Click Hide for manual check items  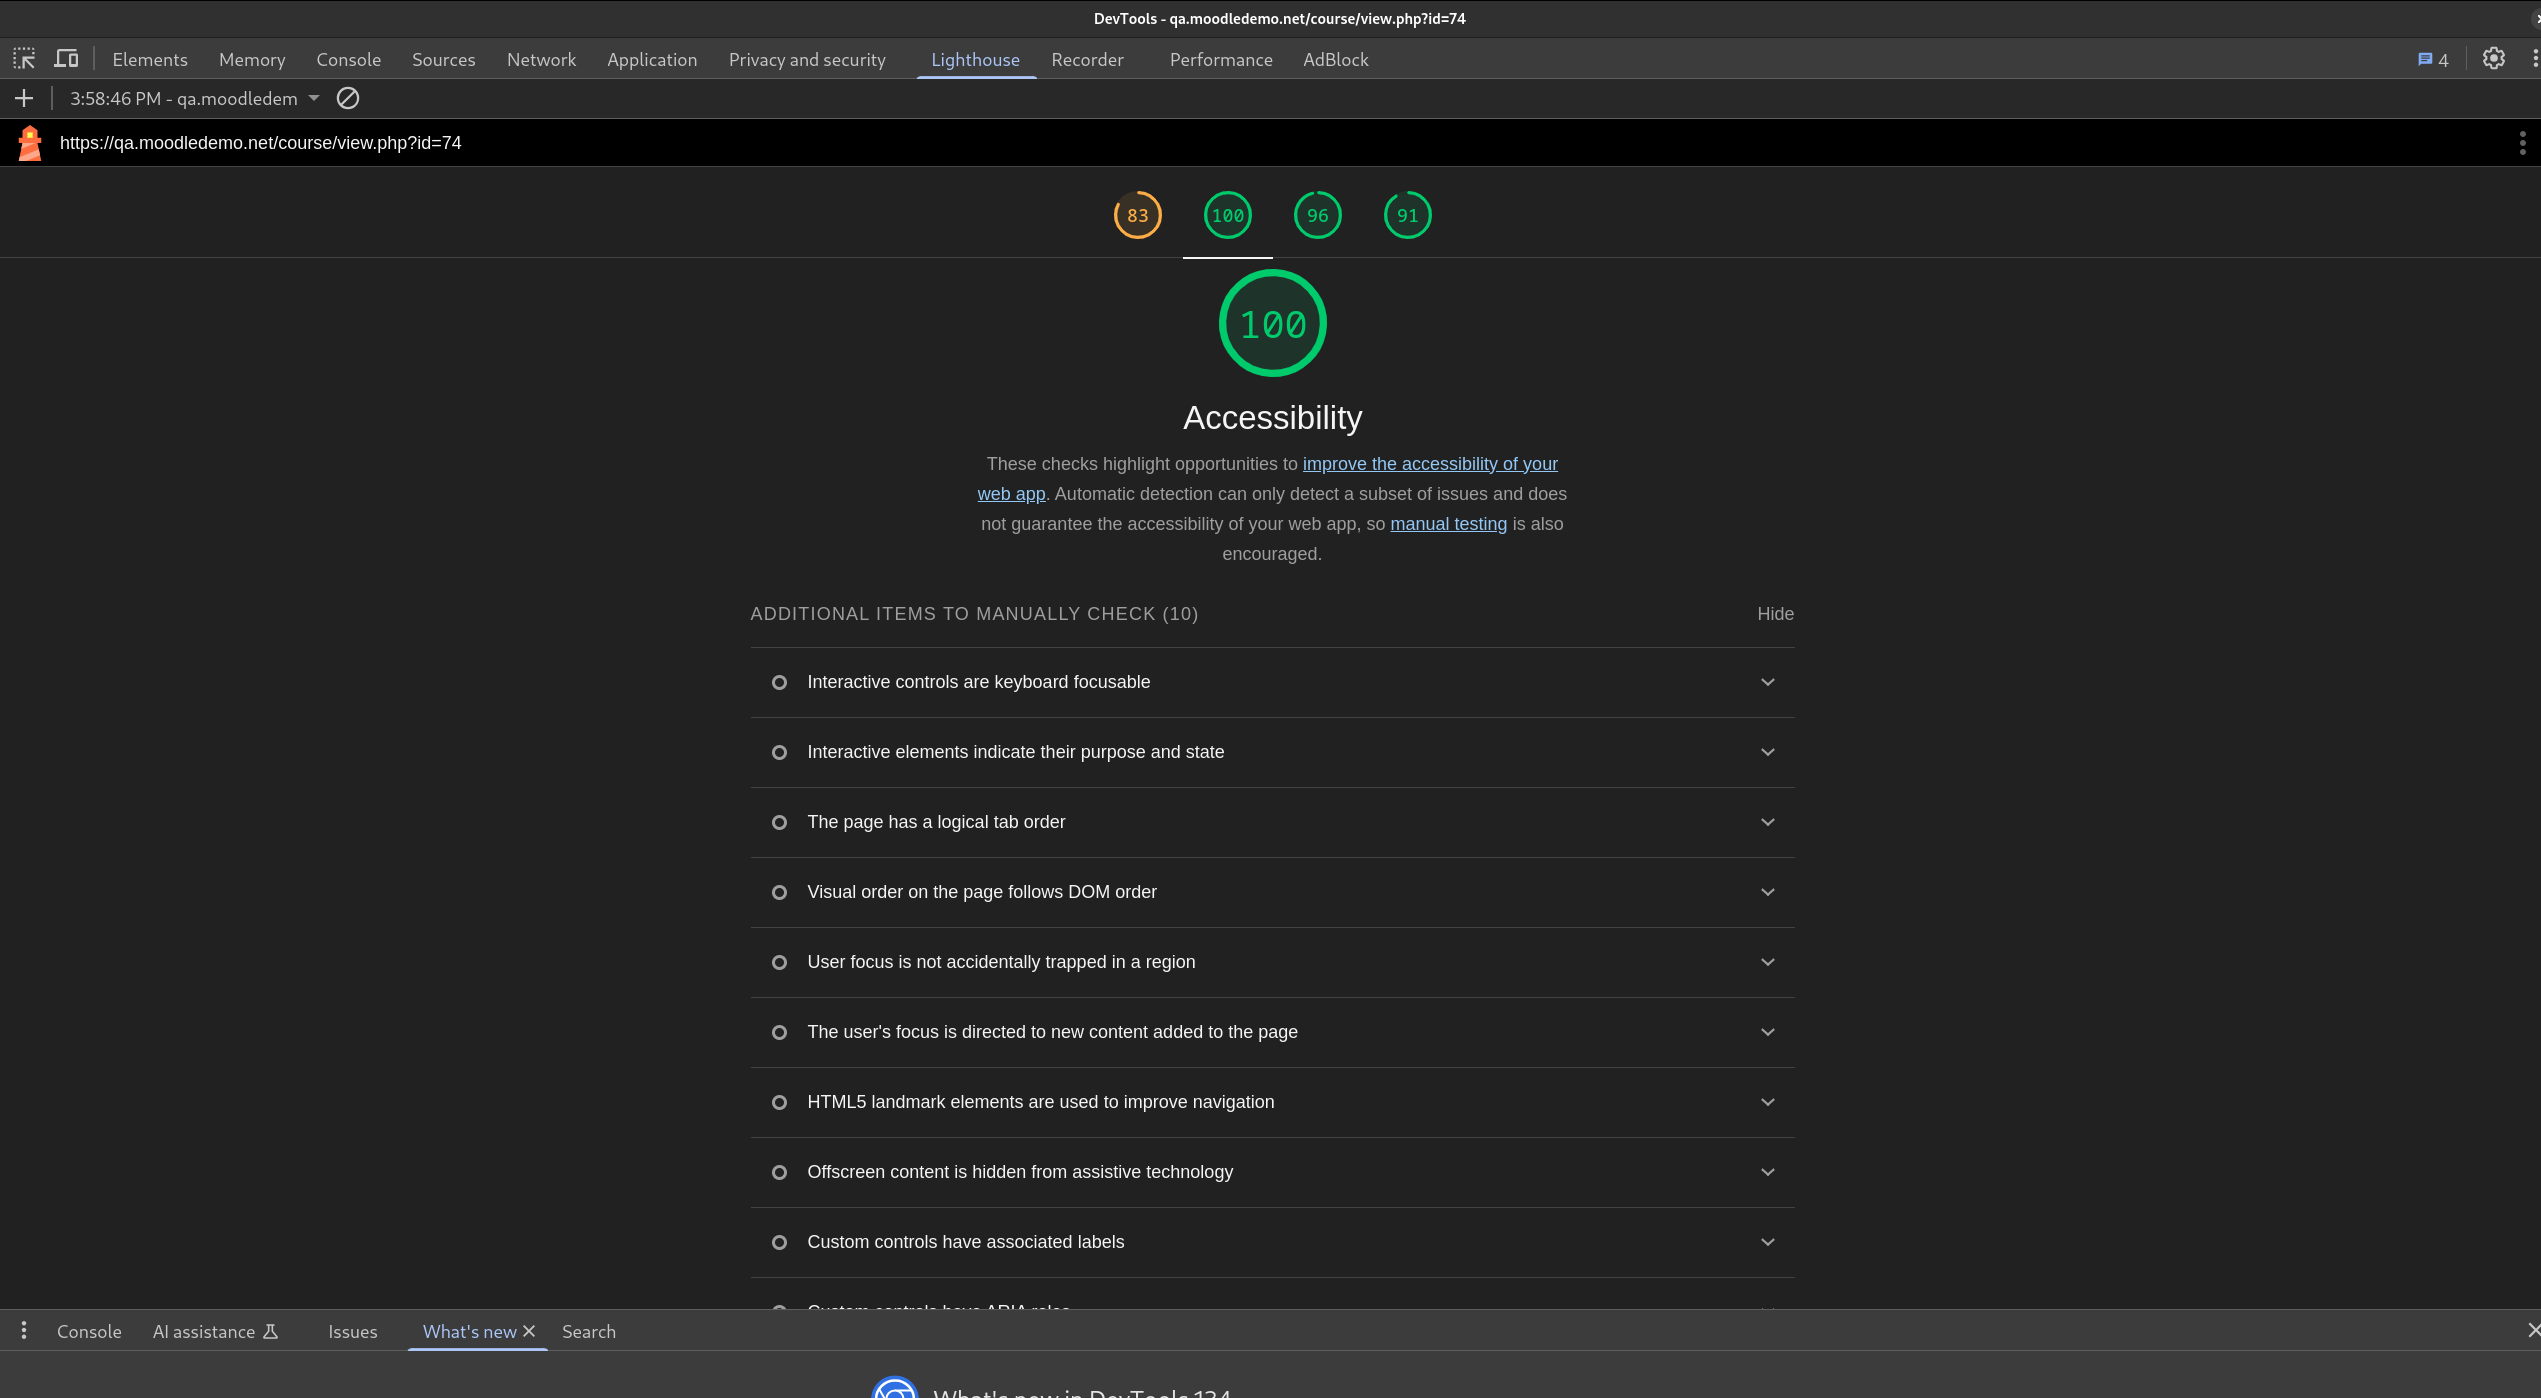pos(1775,614)
